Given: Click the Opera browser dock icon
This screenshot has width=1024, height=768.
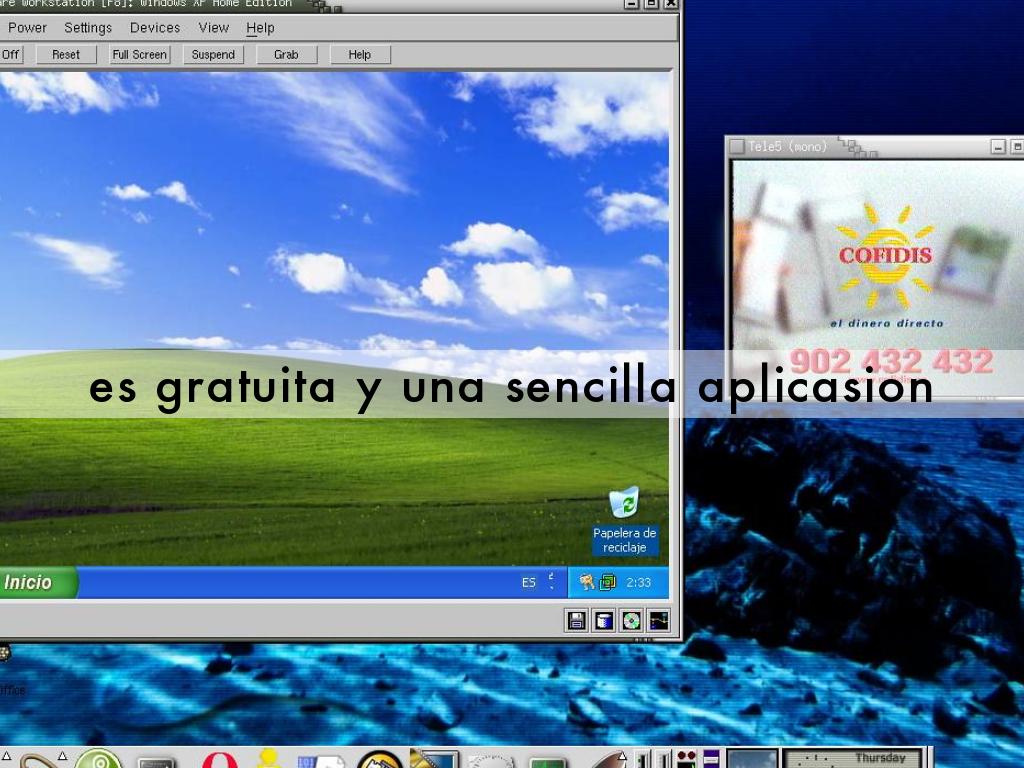Looking at the screenshot, I should tap(219, 759).
